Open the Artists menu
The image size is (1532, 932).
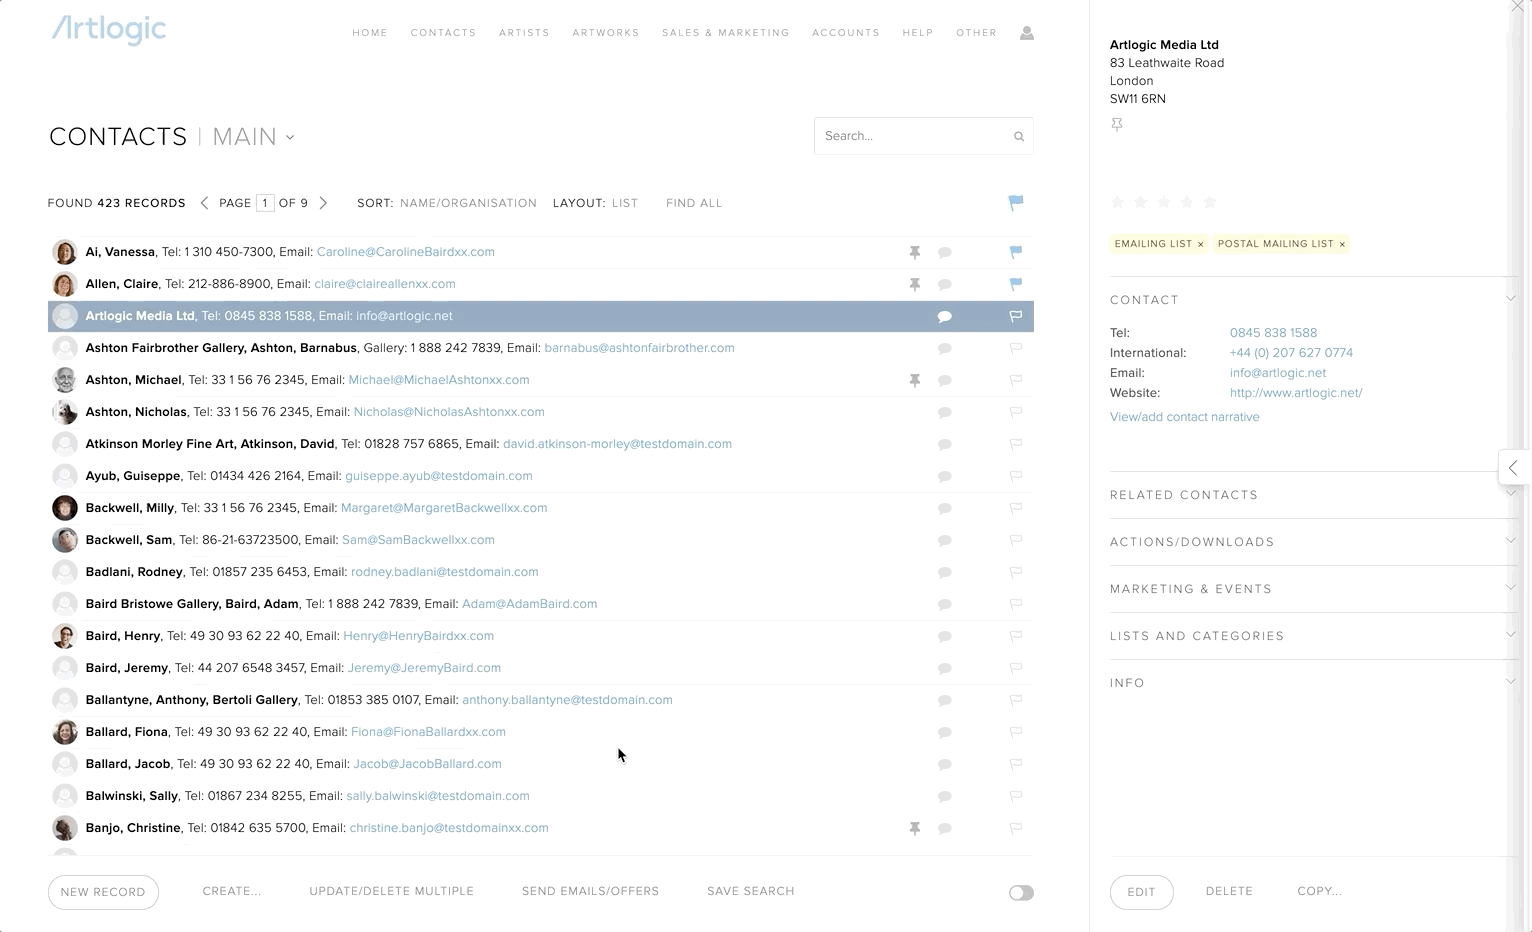coord(524,33)
